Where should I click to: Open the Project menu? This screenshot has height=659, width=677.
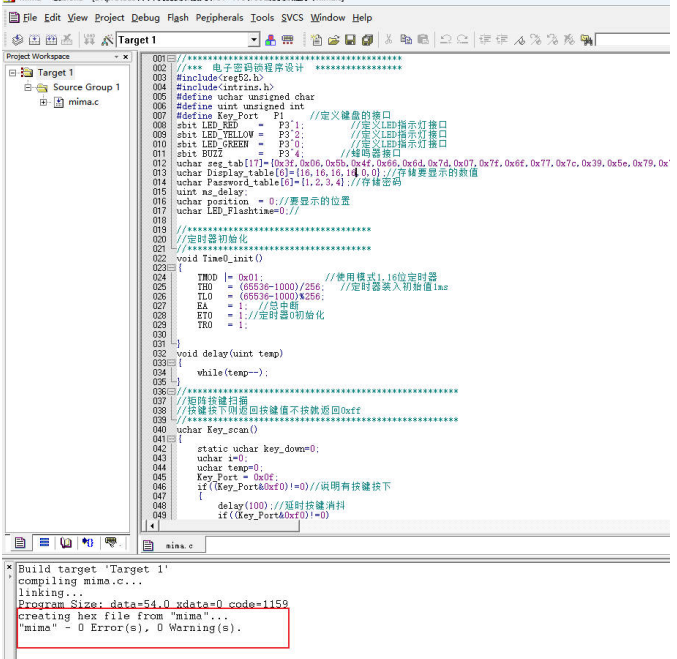pyautogui.click(x=109, y=17)
